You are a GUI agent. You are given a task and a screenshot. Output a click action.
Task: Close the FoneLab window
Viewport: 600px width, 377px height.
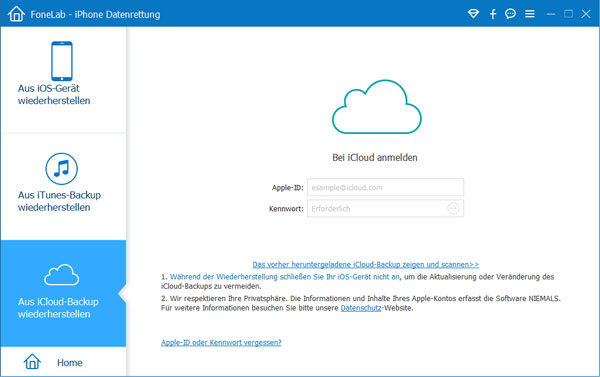pyautogui.click(x=586, y=14)
